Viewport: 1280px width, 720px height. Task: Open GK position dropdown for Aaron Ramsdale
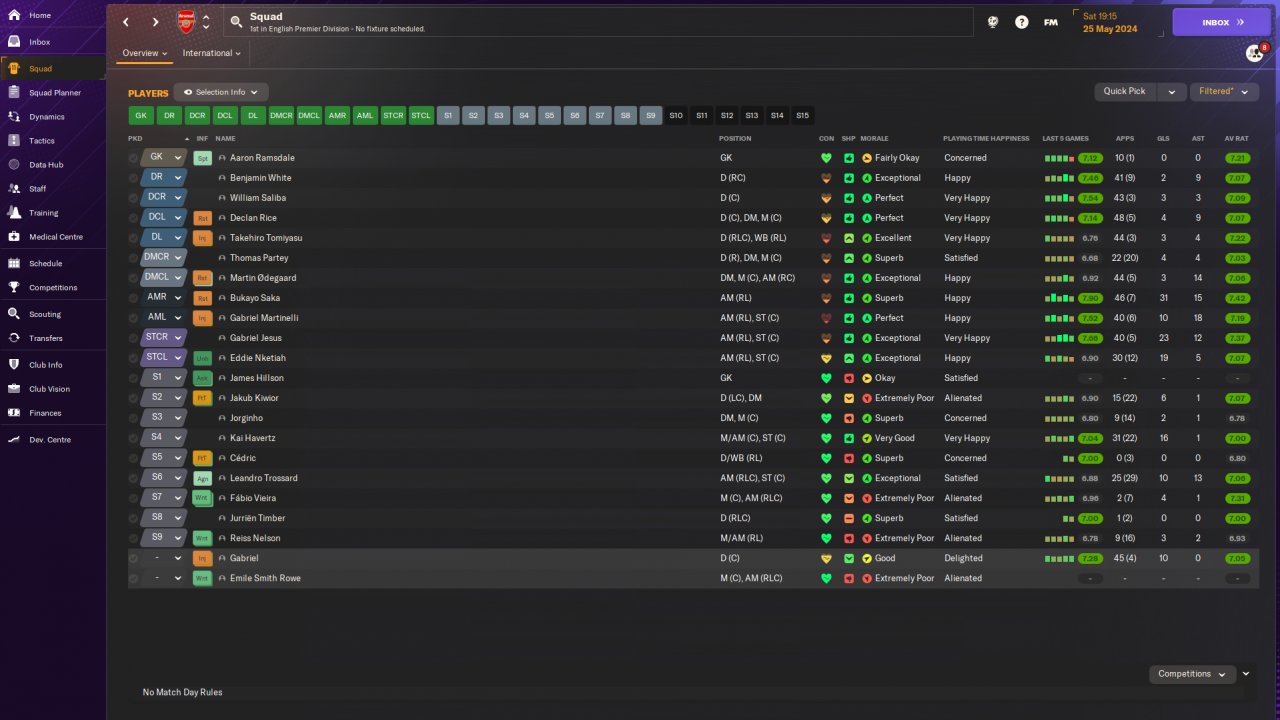coord(164,158)
